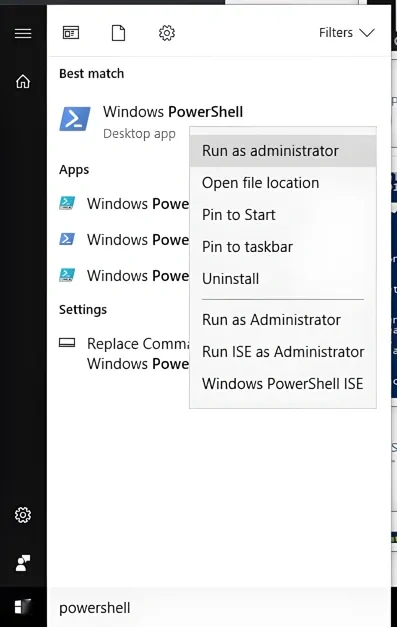The width and height of the screenshot is (397, 627).
Task: Click the first Apps list PowerShell icon
Action: [x=67, y=203]
